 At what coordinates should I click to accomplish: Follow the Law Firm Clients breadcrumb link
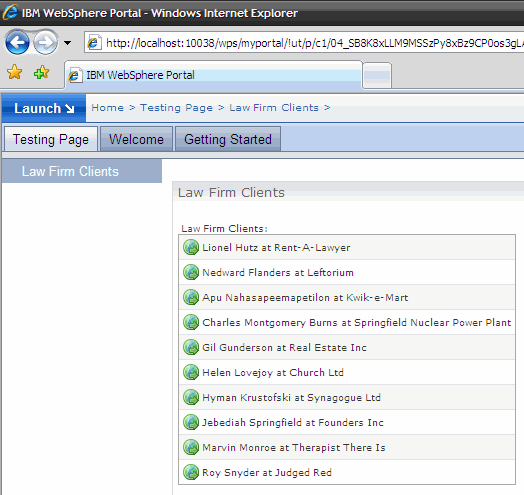click(x=274, y=108)
